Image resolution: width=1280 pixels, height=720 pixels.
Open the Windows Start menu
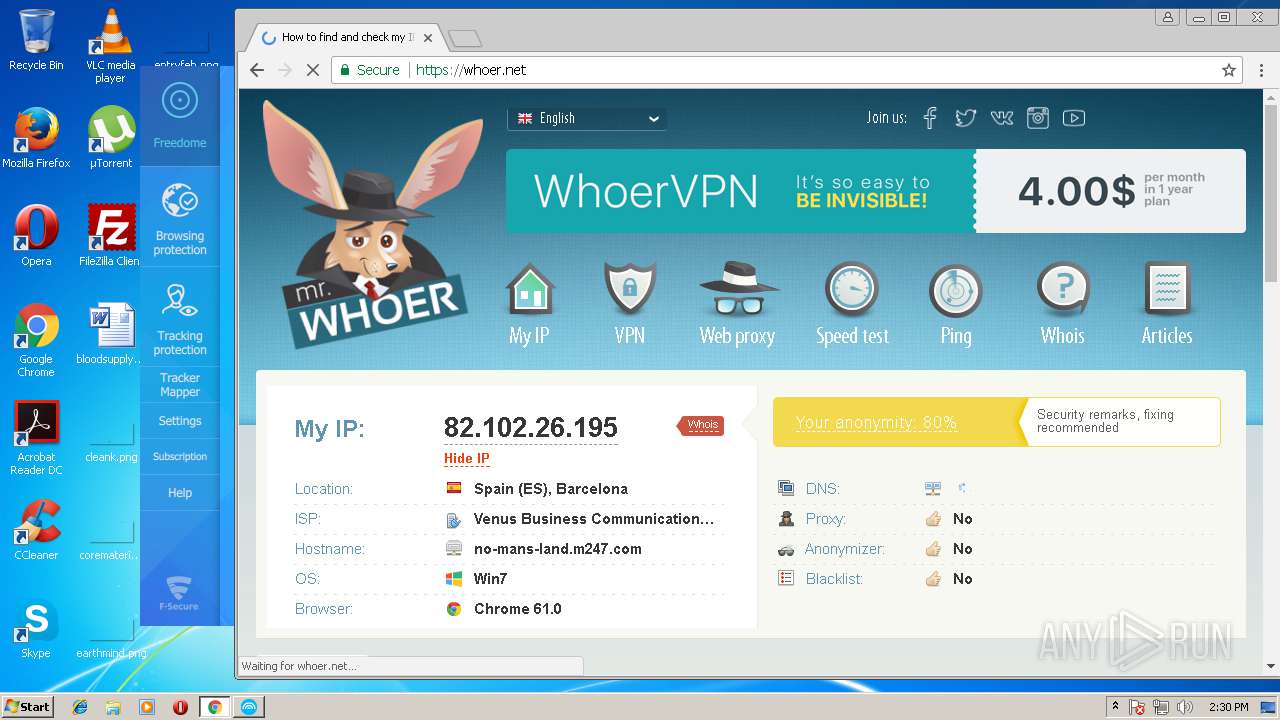pos(28,706)
